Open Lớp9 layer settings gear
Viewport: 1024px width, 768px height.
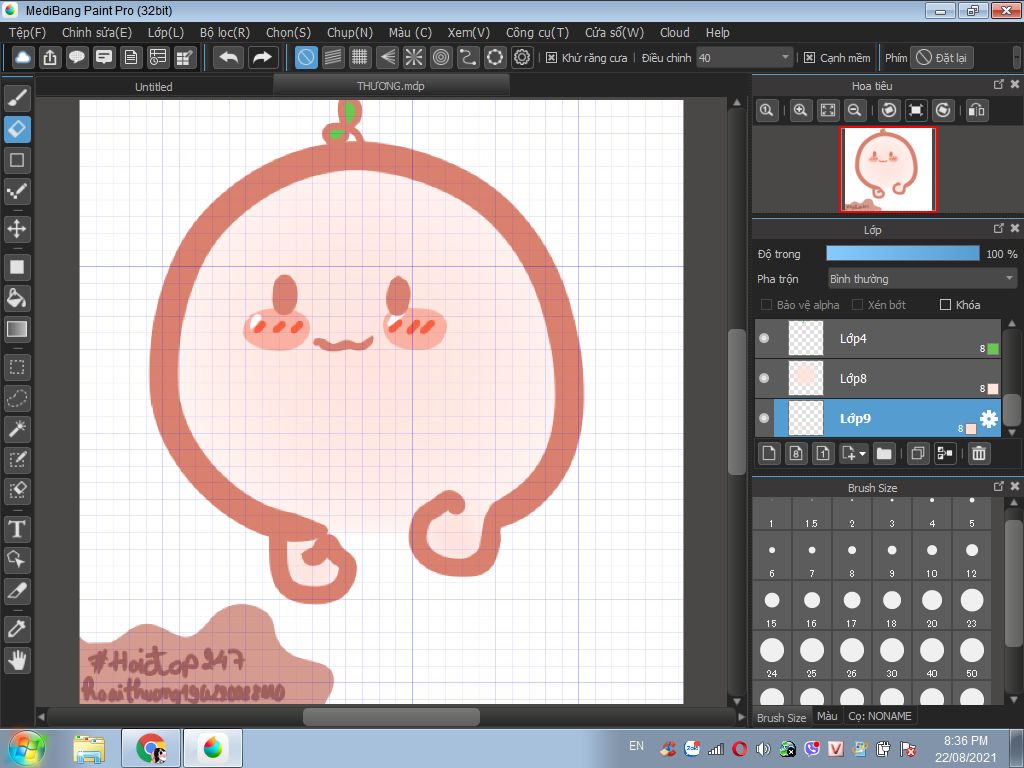pos(989,419)
